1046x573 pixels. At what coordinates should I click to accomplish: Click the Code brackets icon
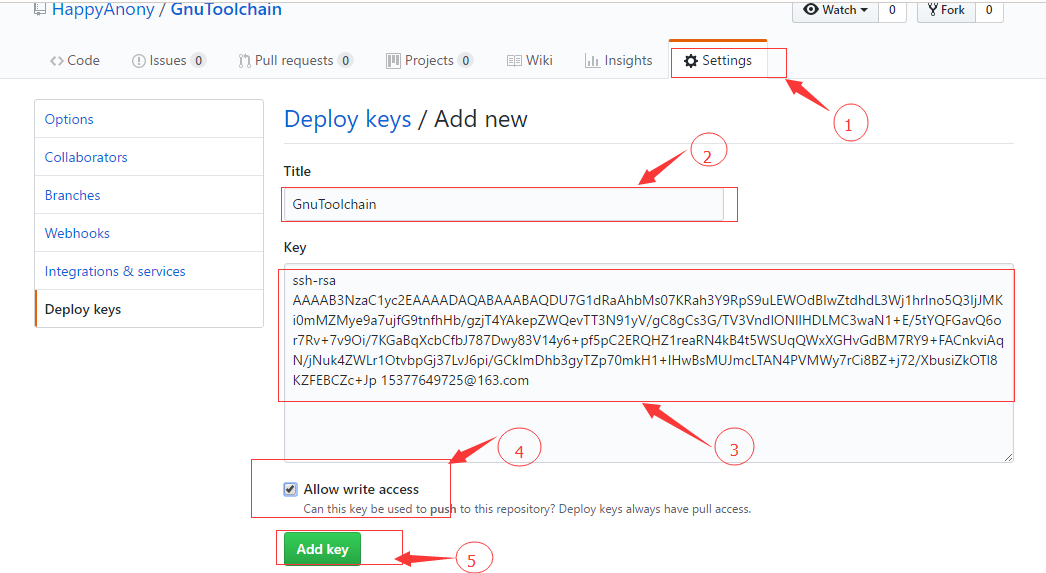57,61
